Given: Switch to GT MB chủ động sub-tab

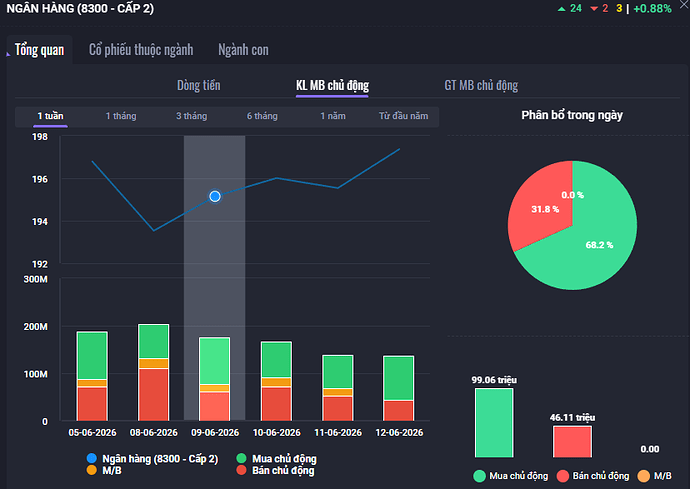Looking at the screenshot, I should 481,85.
